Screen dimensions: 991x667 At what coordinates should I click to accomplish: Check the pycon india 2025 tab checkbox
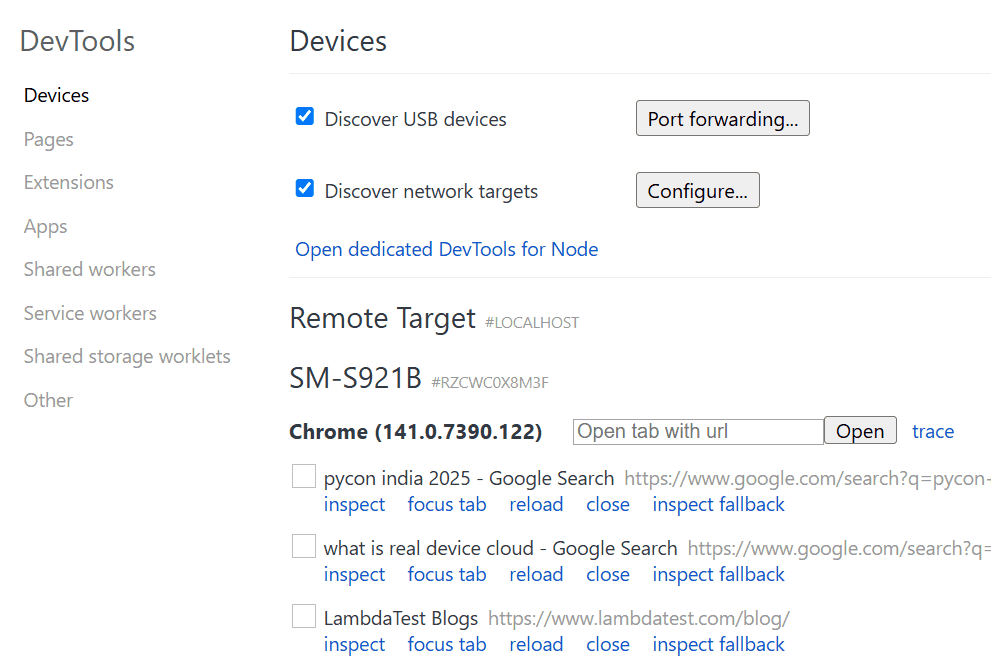point(303,476)
